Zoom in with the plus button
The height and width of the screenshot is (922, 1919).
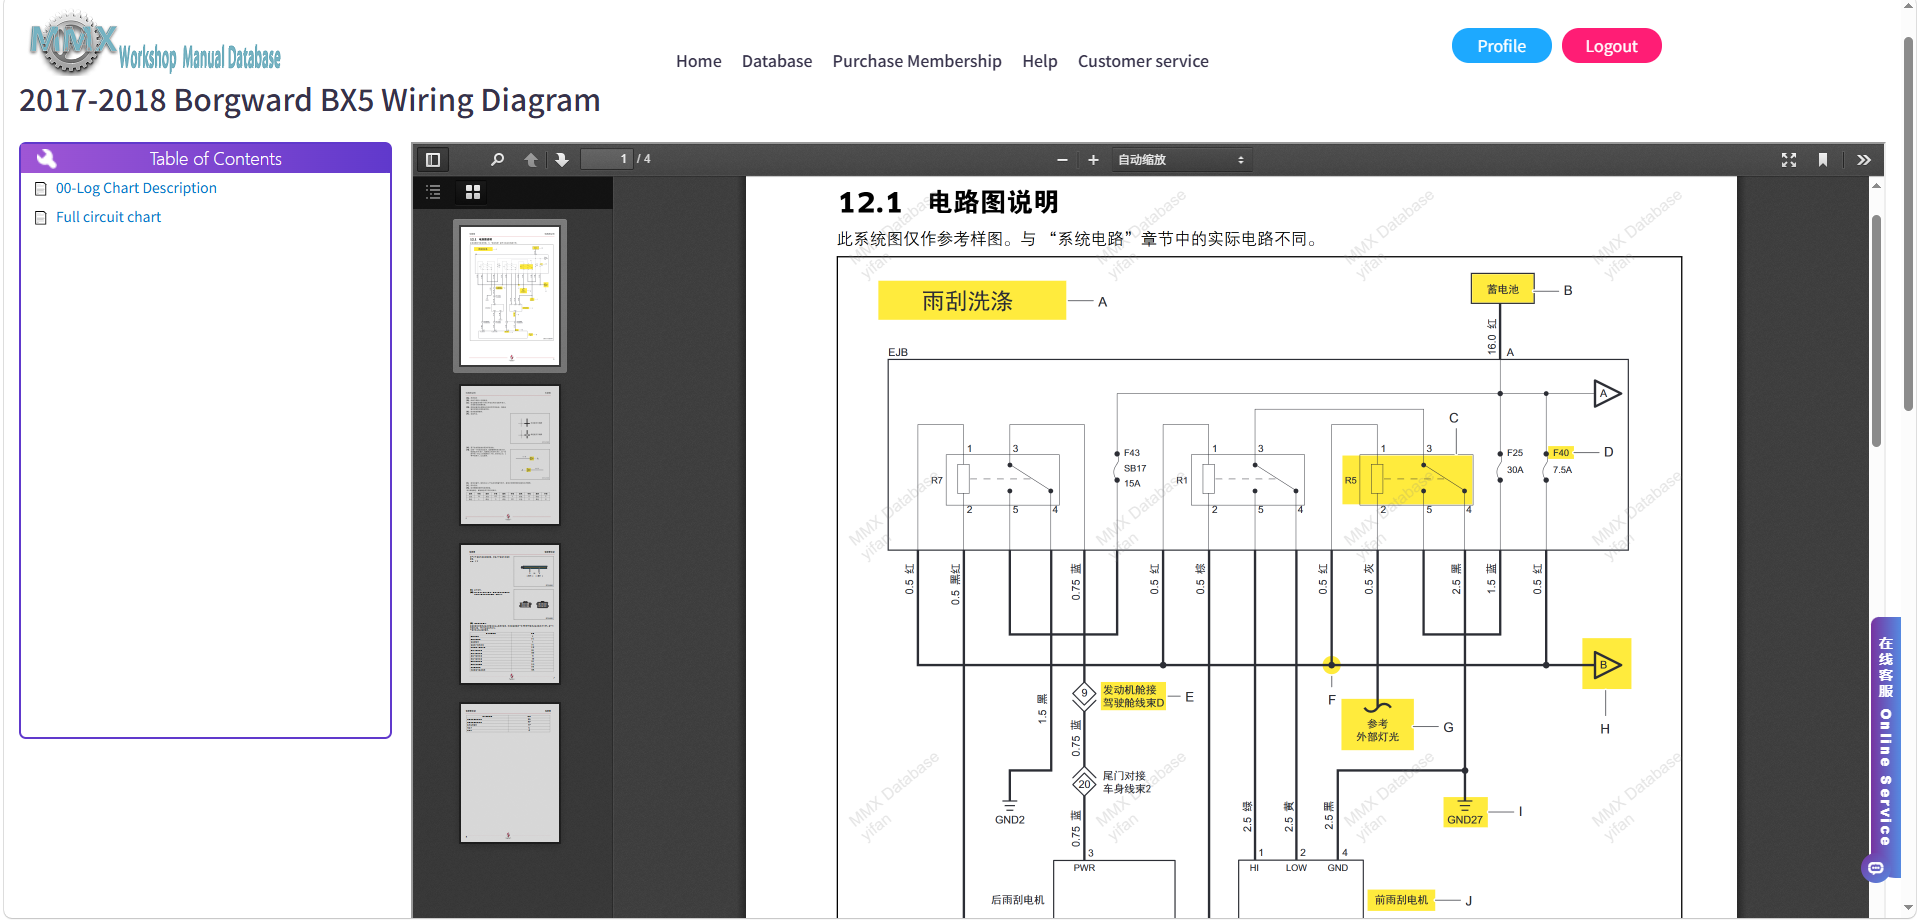(1093, 160)
